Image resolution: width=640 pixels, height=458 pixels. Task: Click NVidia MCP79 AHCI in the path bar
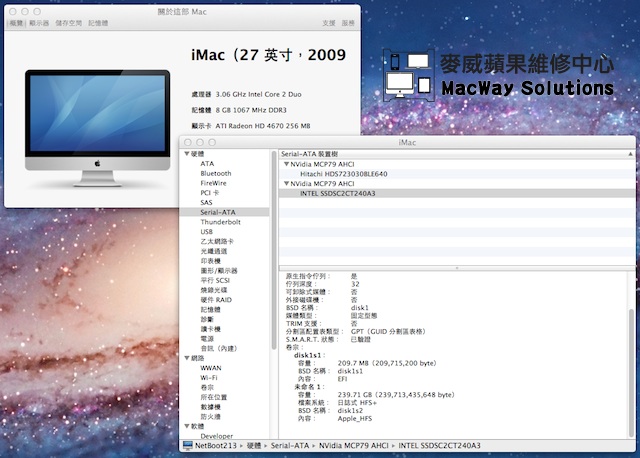coord(353,445)
